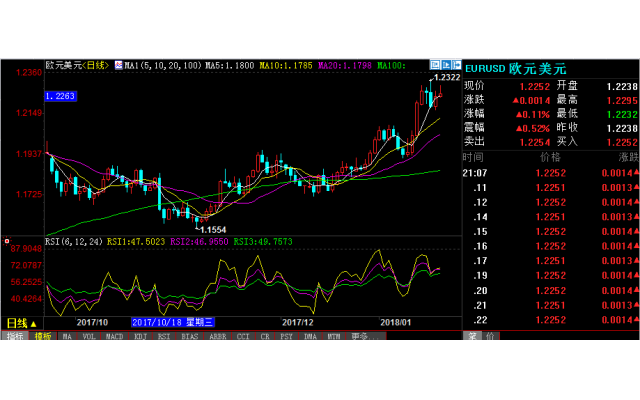Click the 最低 value 1.2232

(622, 114)
